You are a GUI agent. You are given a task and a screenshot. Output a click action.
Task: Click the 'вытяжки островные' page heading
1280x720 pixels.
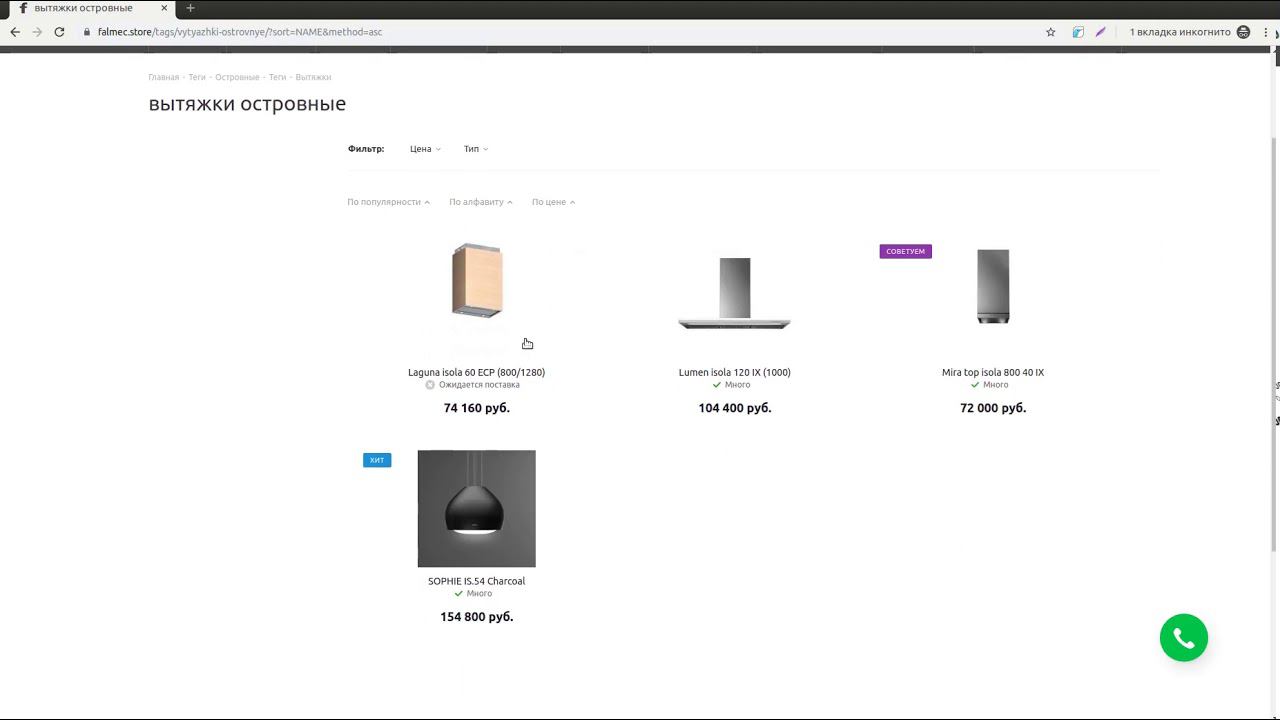(247, 104)
